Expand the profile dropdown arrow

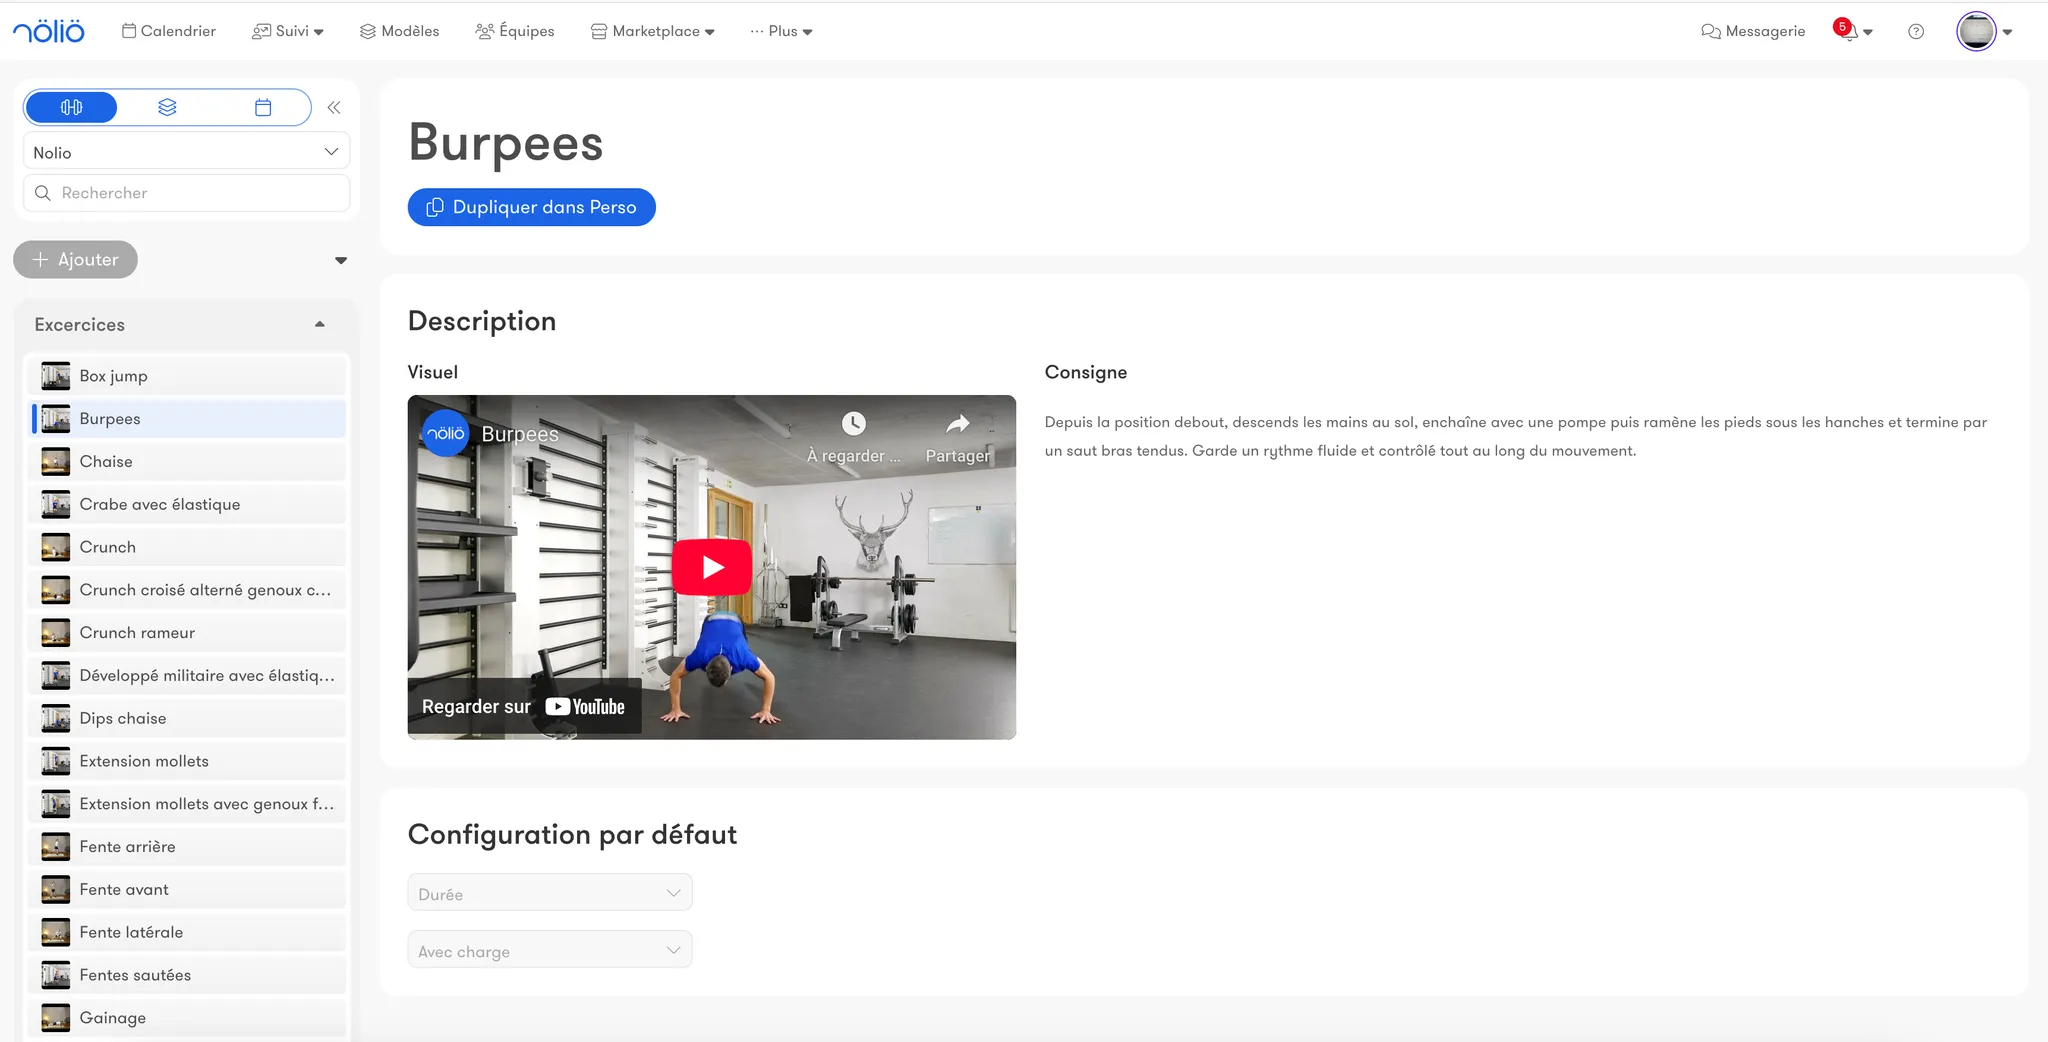pyautogui.click(x=2007, y=32)
